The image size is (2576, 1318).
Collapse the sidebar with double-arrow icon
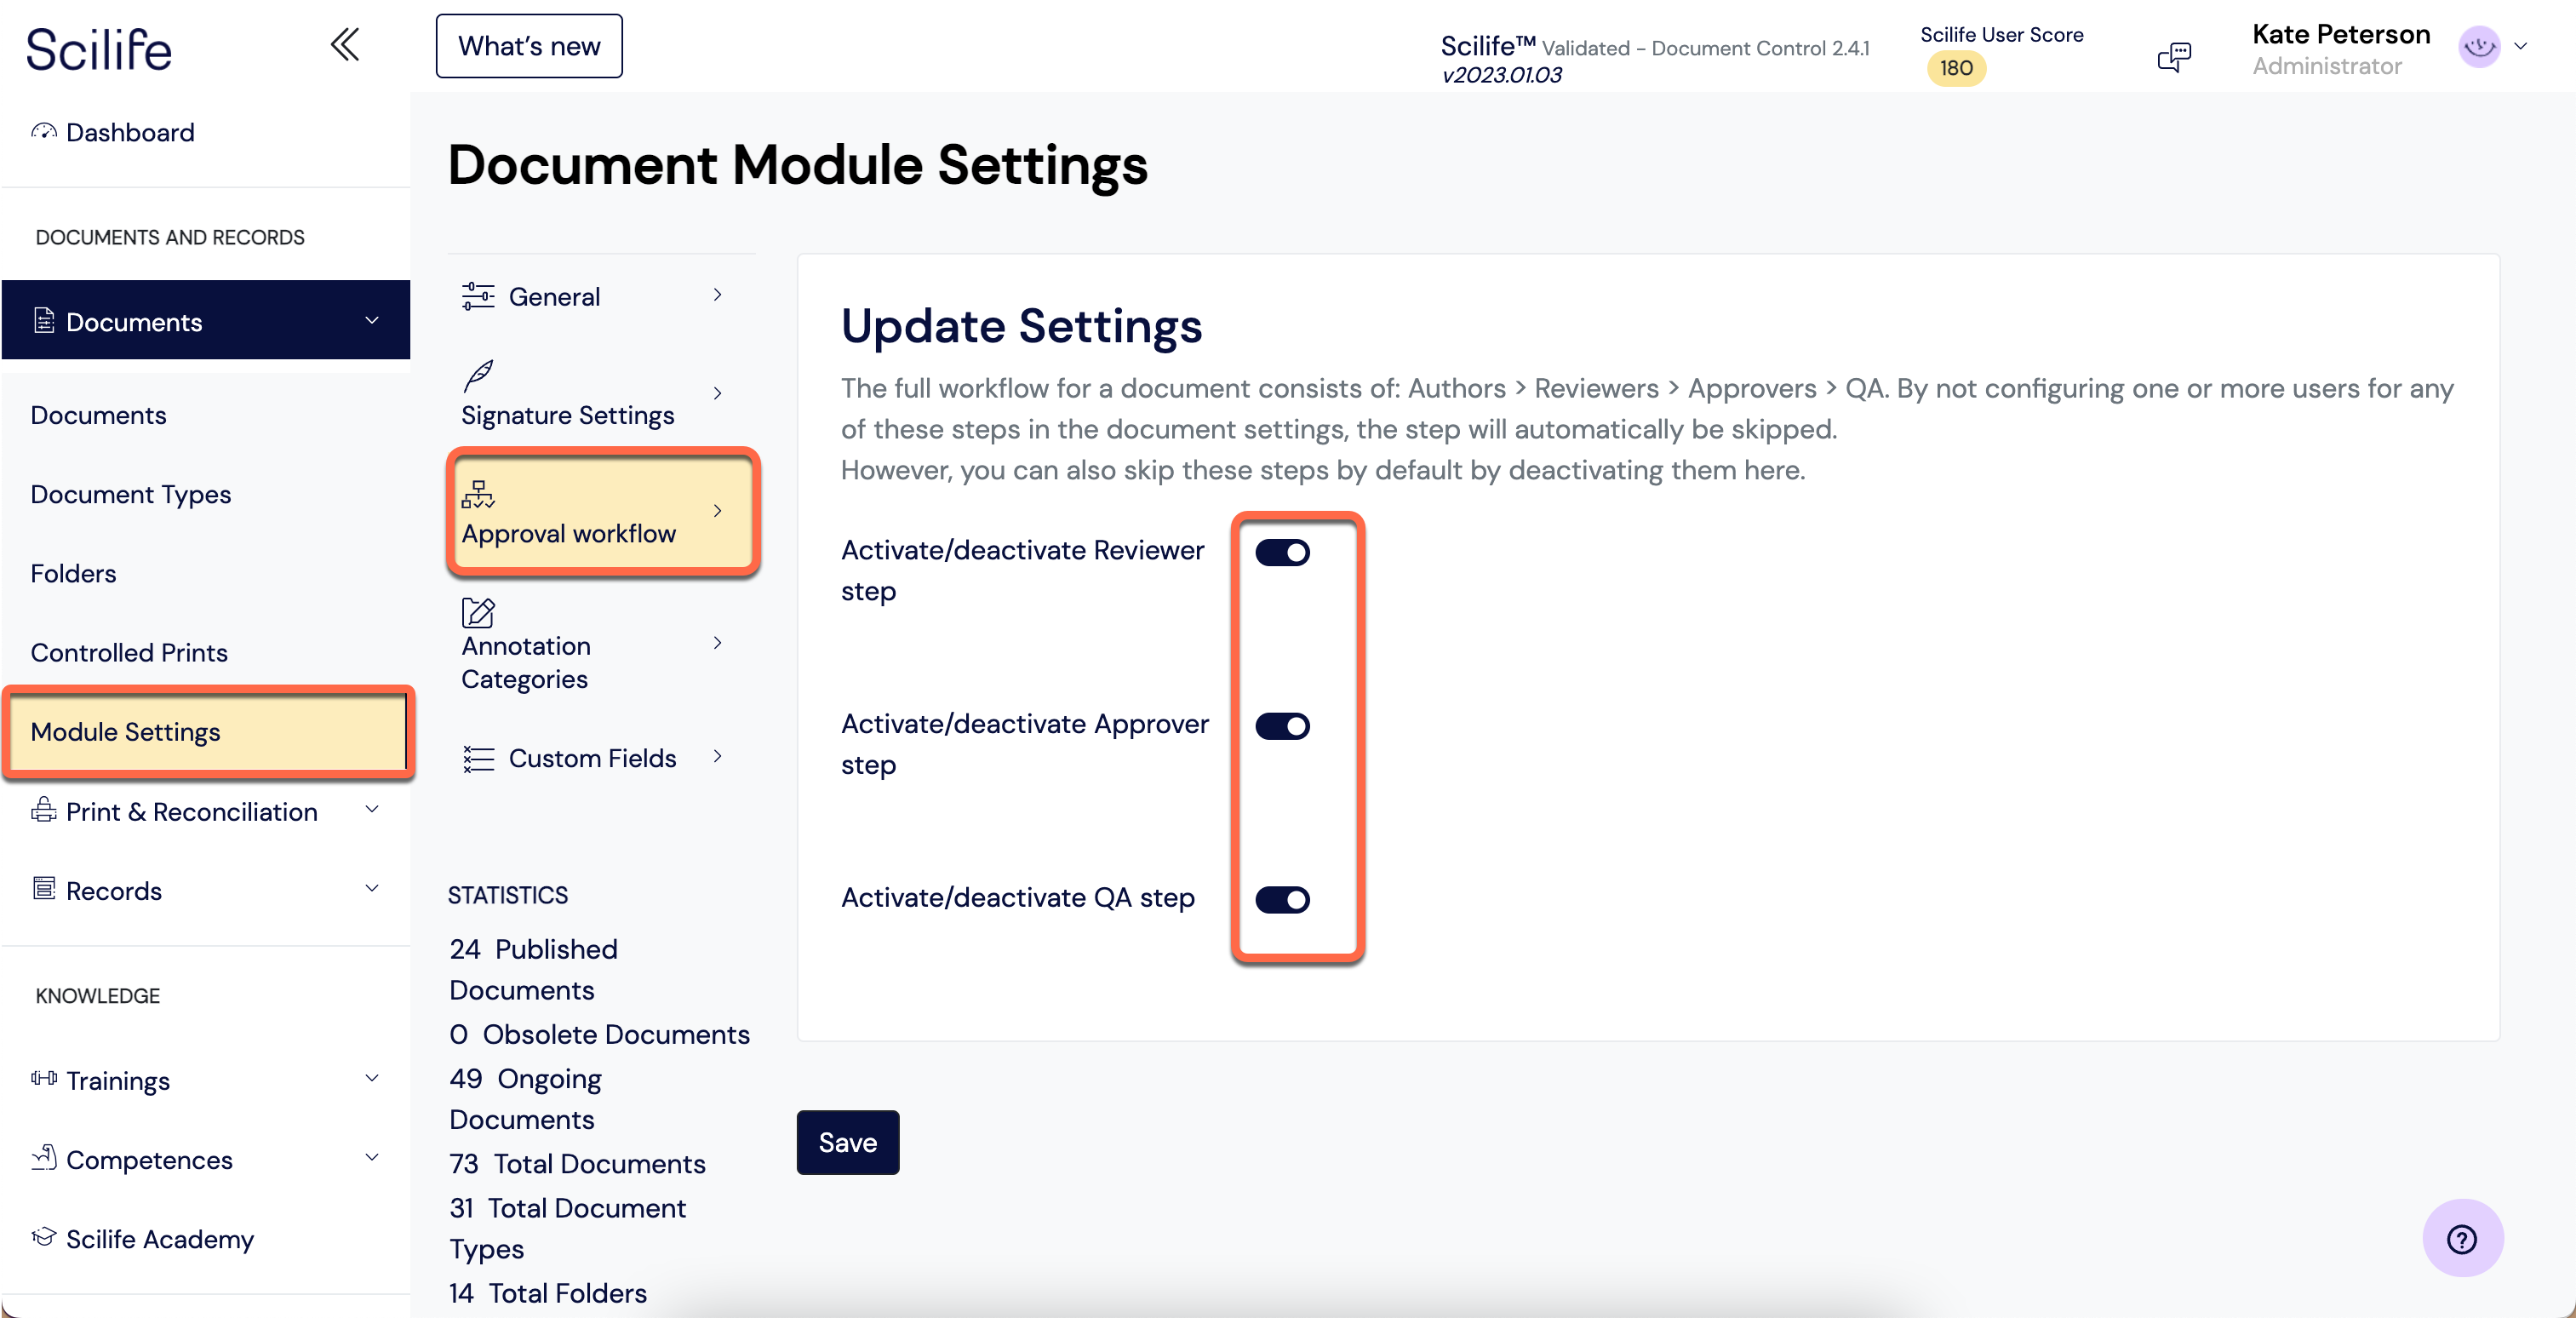345,45
